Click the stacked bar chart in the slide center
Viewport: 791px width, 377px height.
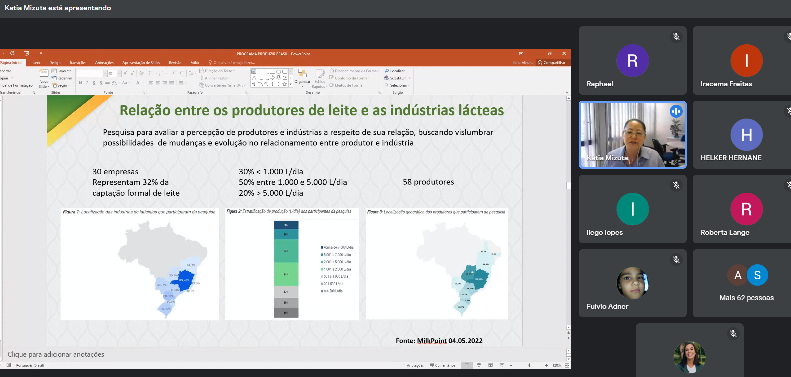[x=292, y=263]
